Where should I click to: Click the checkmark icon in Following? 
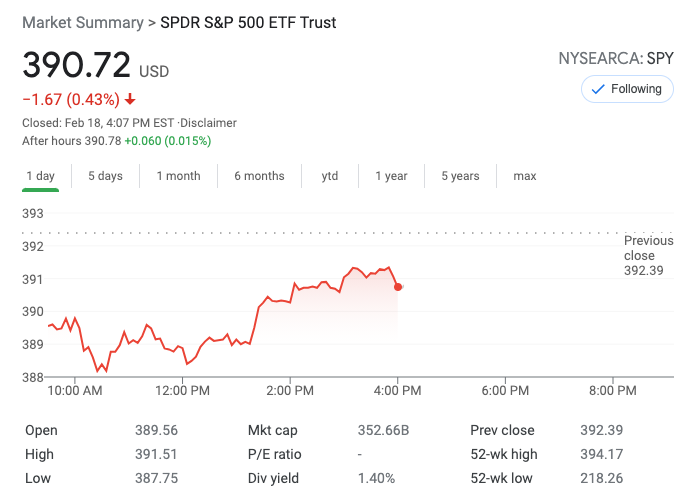[x=598, y=89]
